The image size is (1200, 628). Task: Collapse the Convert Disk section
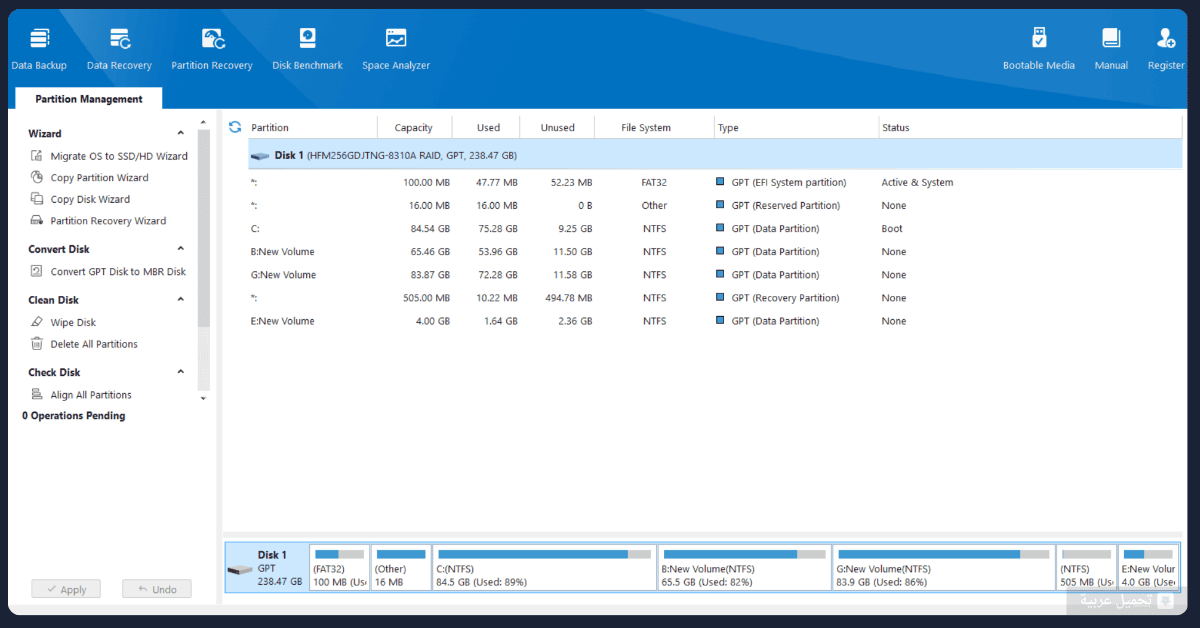point(181,249)
